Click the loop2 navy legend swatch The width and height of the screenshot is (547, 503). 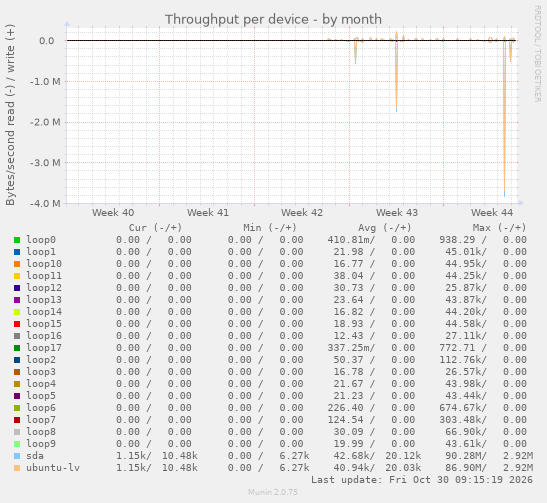point(17,360)
